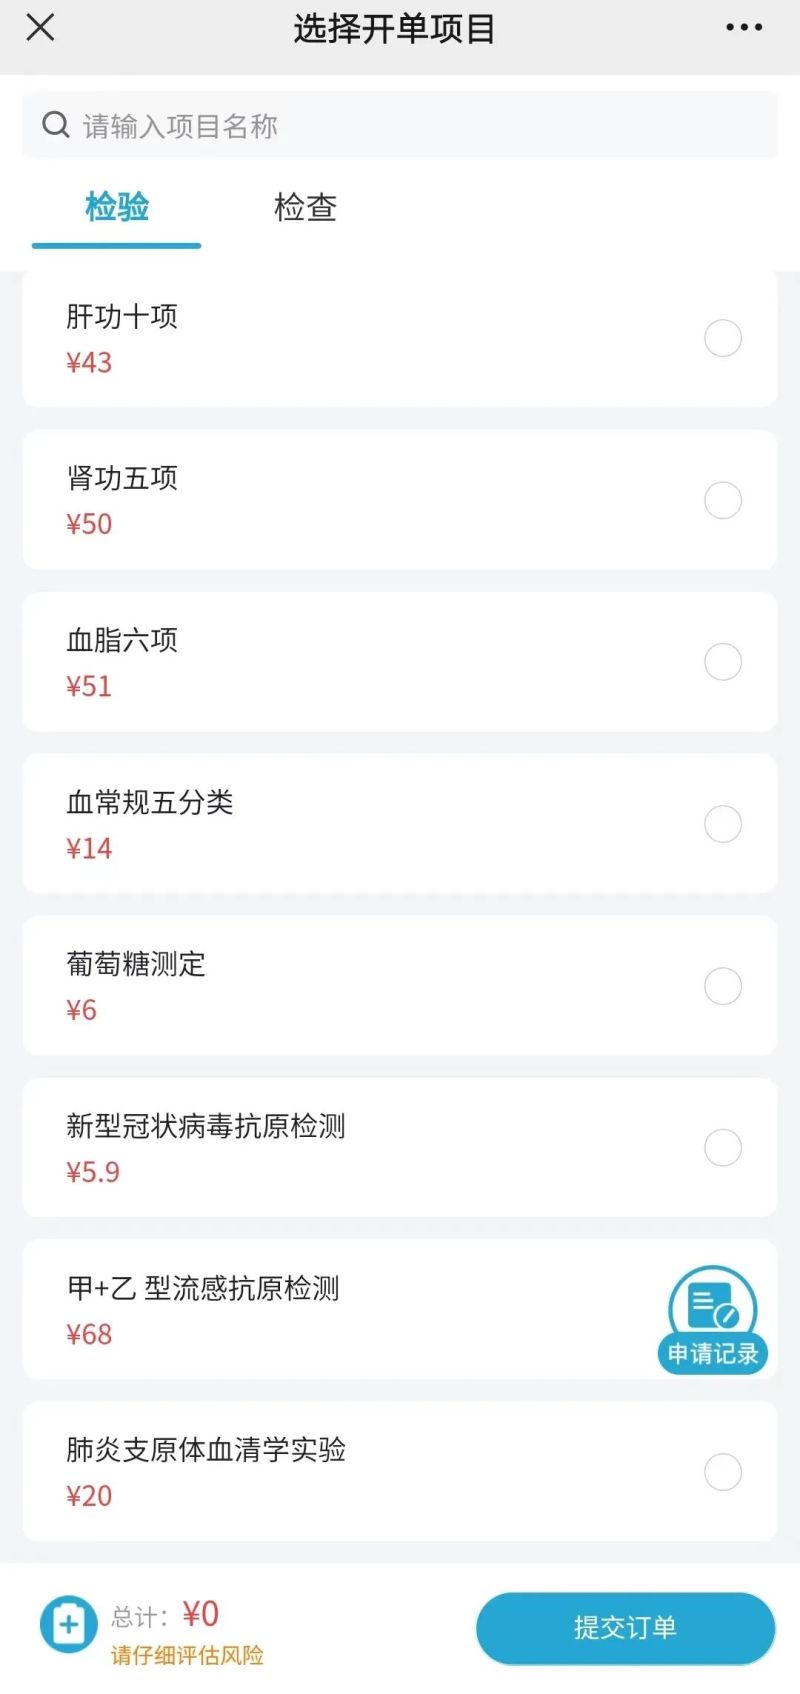
Task: Close the order item selection page
Action: (40, 28)
